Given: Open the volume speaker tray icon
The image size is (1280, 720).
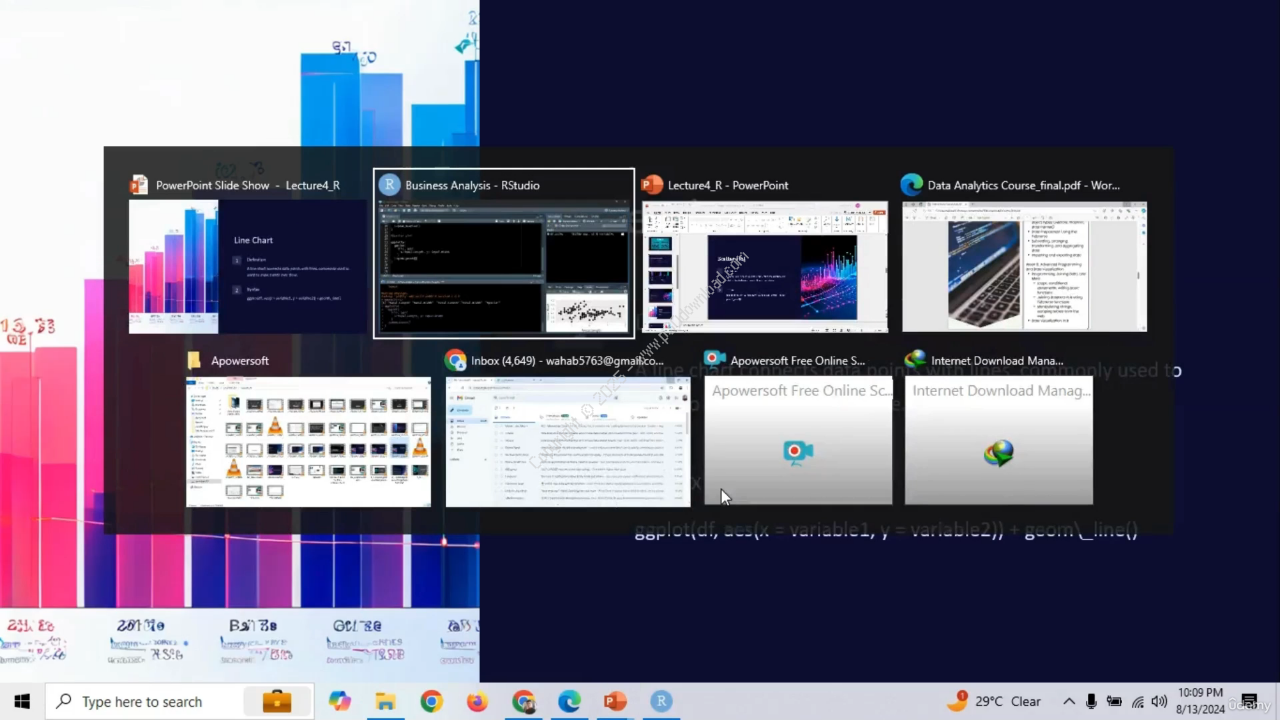Looking at the screenshot, I should pyautogui.click(x=1159, y=702).
